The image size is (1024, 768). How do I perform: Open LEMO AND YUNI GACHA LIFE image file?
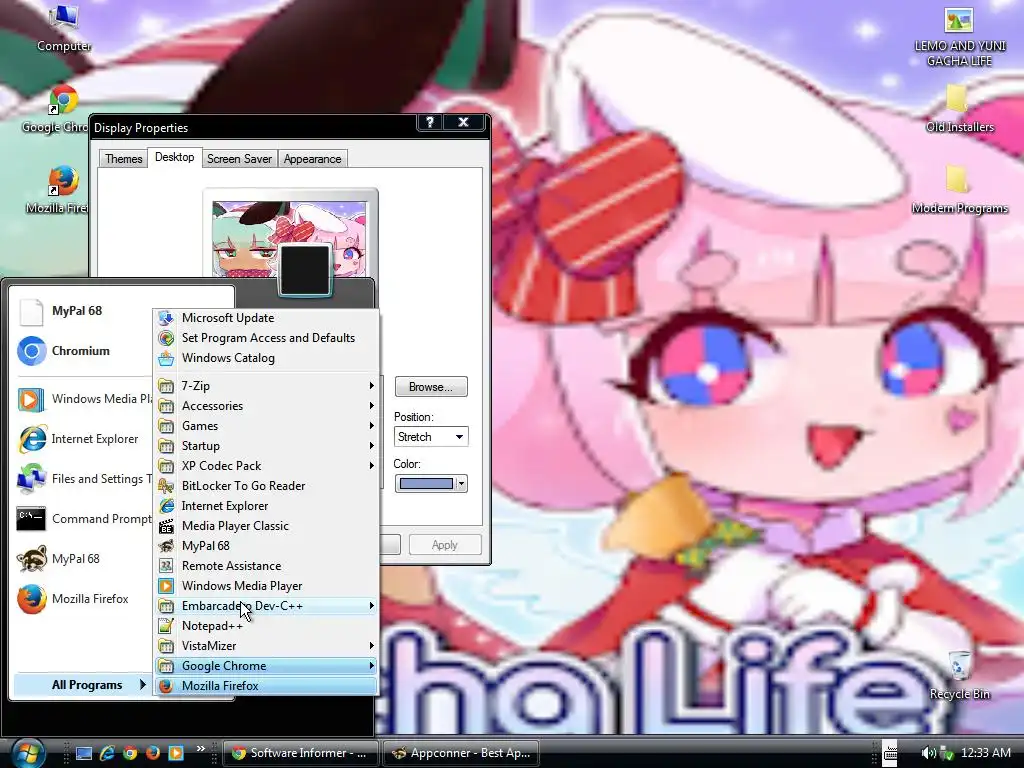tap(959, 36)
